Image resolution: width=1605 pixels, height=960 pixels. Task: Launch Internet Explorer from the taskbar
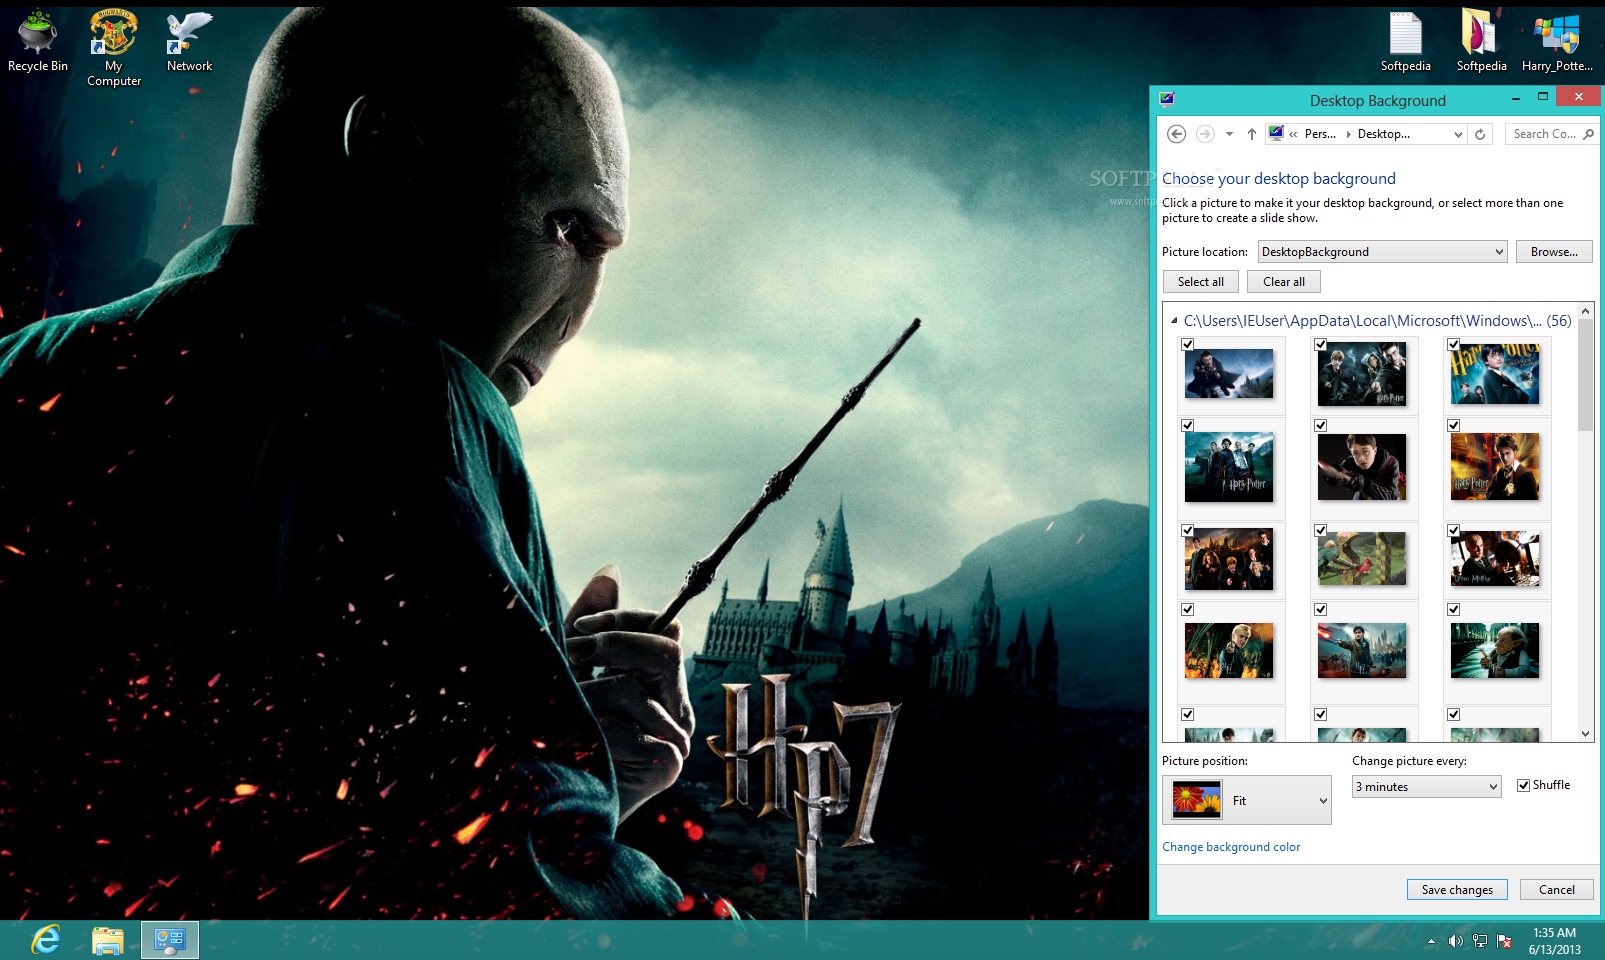pyautogui.click(x=46, y=940)
